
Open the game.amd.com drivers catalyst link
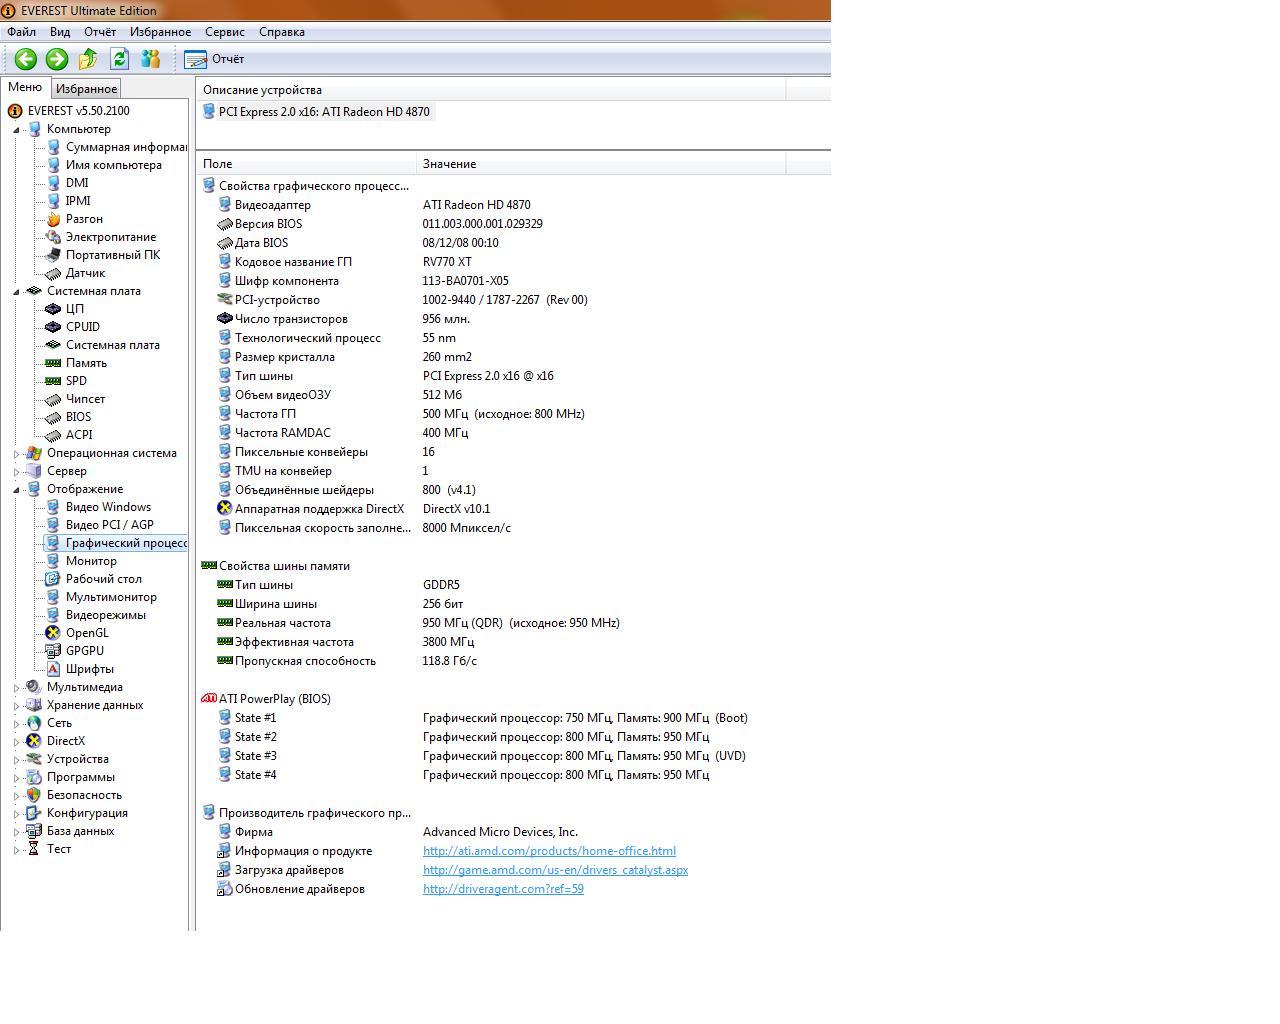(555, 870)
